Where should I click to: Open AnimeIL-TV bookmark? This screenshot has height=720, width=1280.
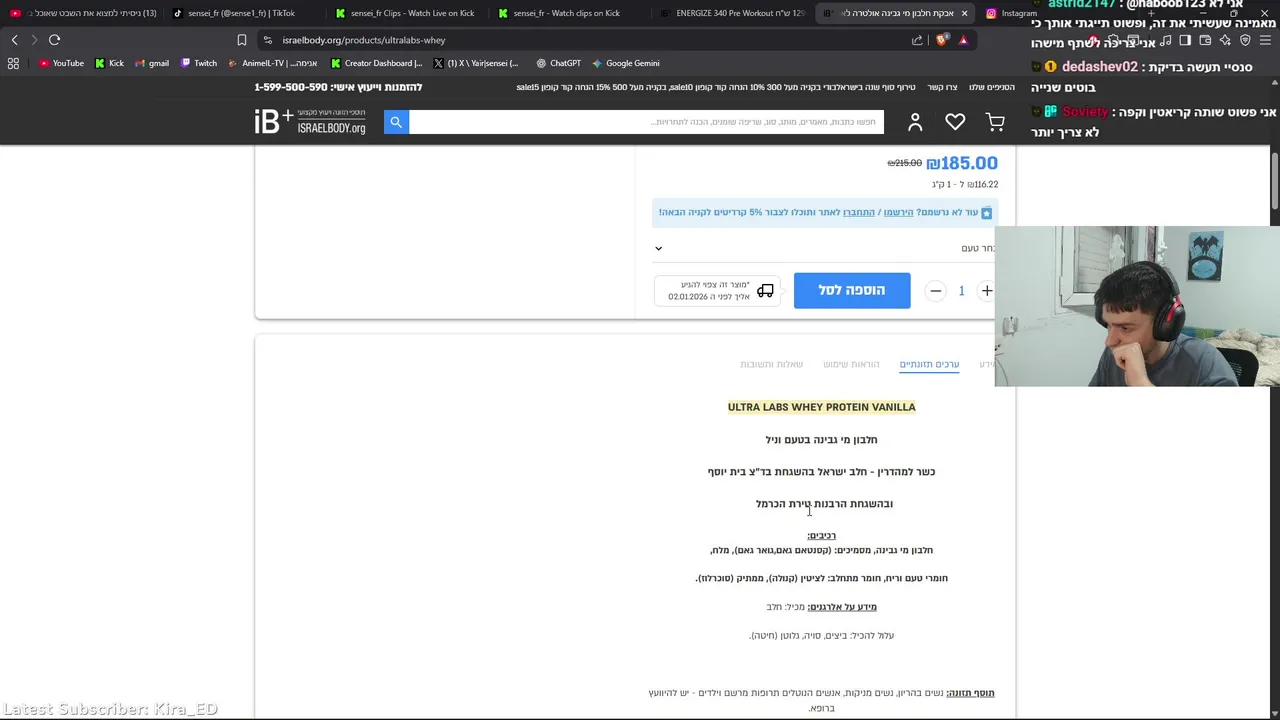click(273, 63)
